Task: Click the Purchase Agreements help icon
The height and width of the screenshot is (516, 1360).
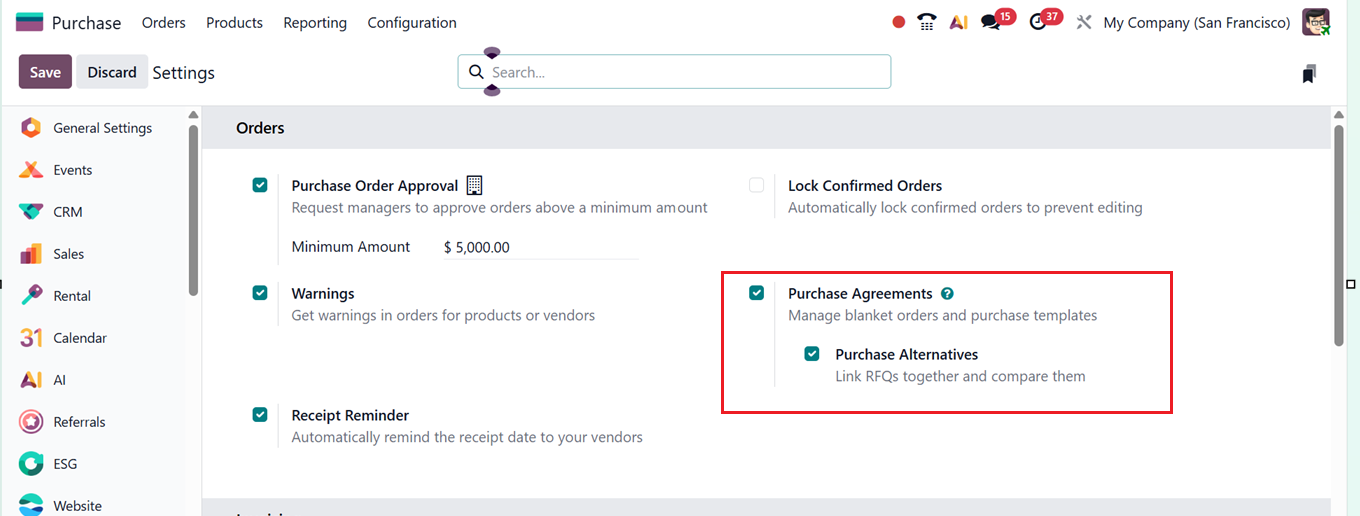Action: point(947,294)
